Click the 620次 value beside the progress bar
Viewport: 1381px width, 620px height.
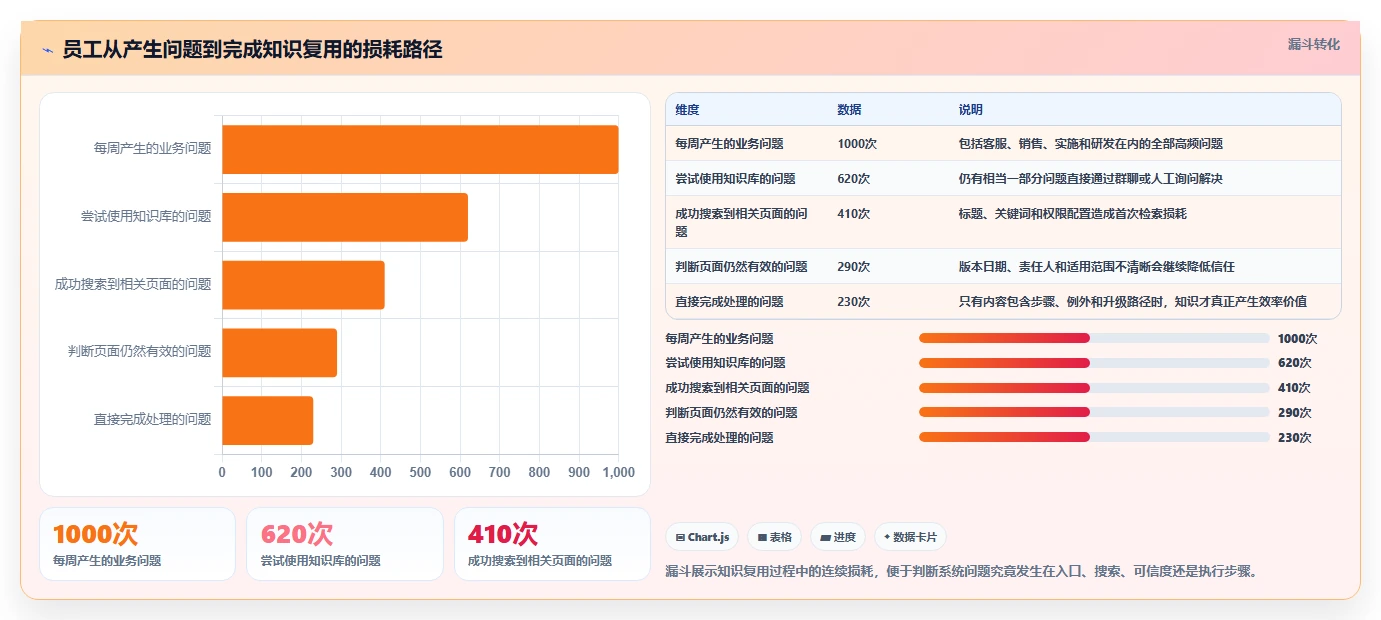tap(1294, 363)
